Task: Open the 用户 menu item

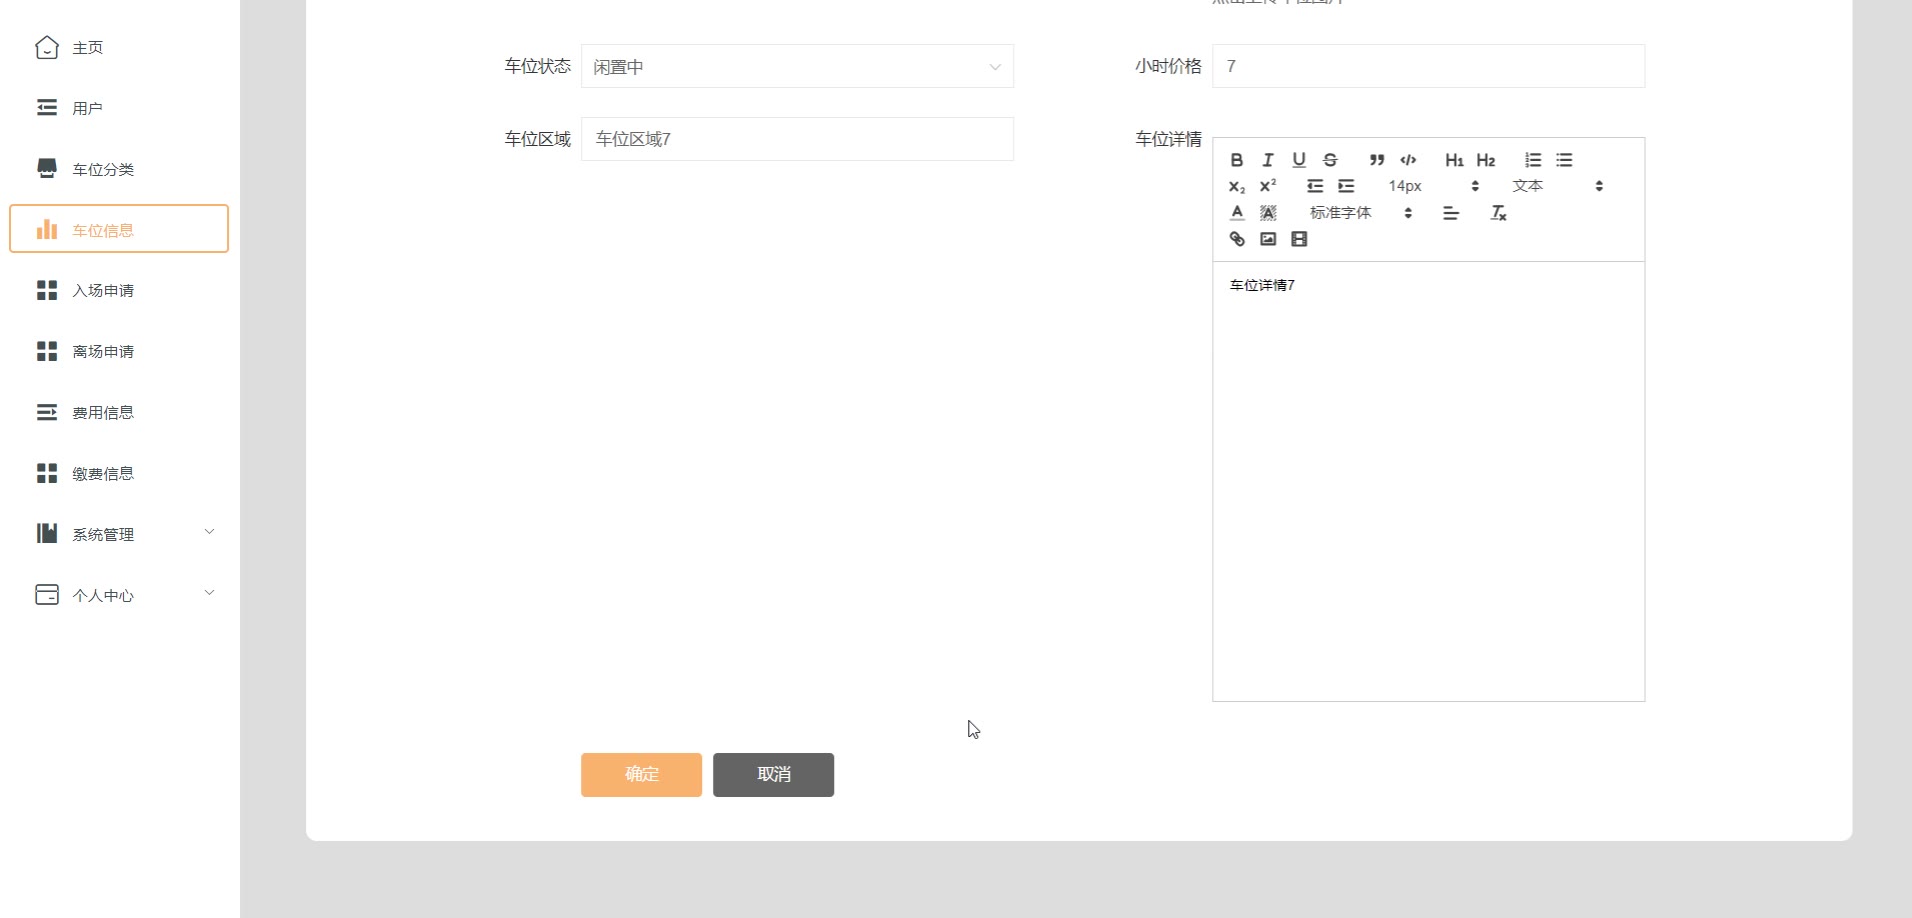Action: [x=119, y=108]
